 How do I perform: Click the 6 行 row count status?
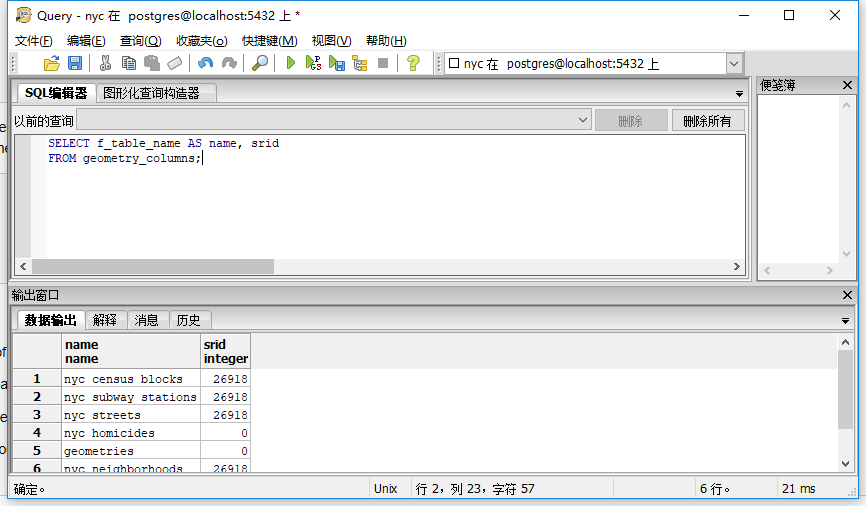click(x=715, y=489)
